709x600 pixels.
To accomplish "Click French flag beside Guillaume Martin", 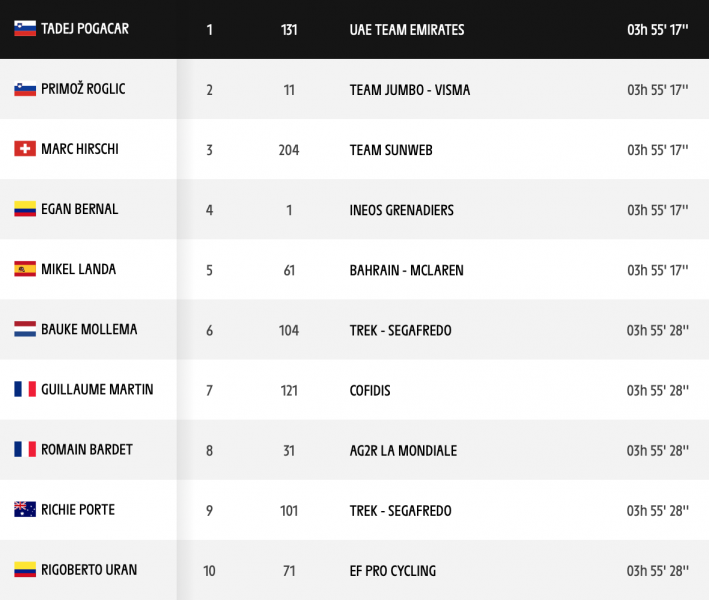I will pyautogui.click(x=25, y=389).
